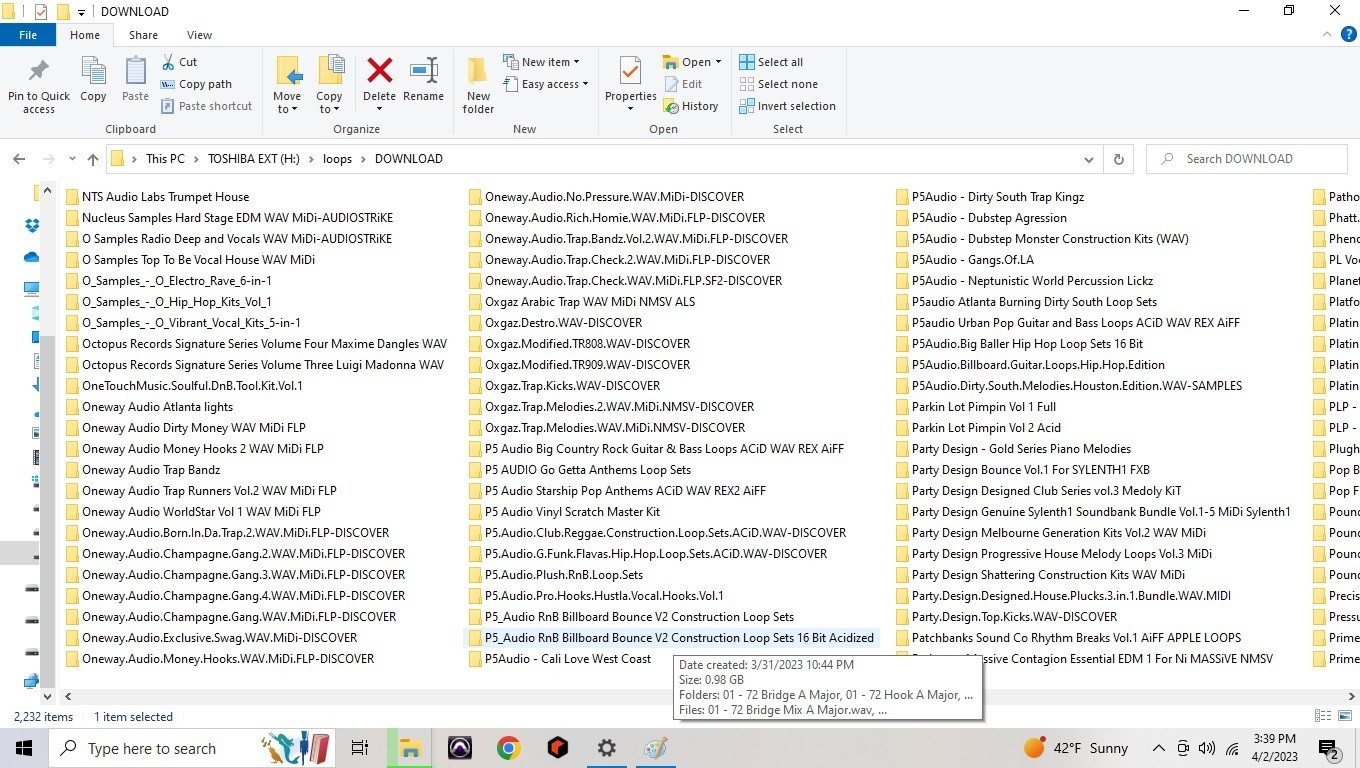This screenshot has width=1360, height=768.
Task: Switch to the Details view icon in the status bar
Action: coord(1322,716)
